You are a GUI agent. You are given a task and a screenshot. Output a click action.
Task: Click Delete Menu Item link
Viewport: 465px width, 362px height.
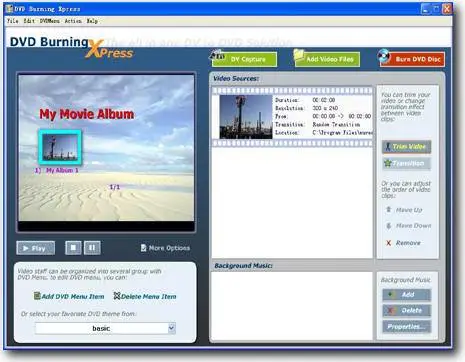[145, 296]
